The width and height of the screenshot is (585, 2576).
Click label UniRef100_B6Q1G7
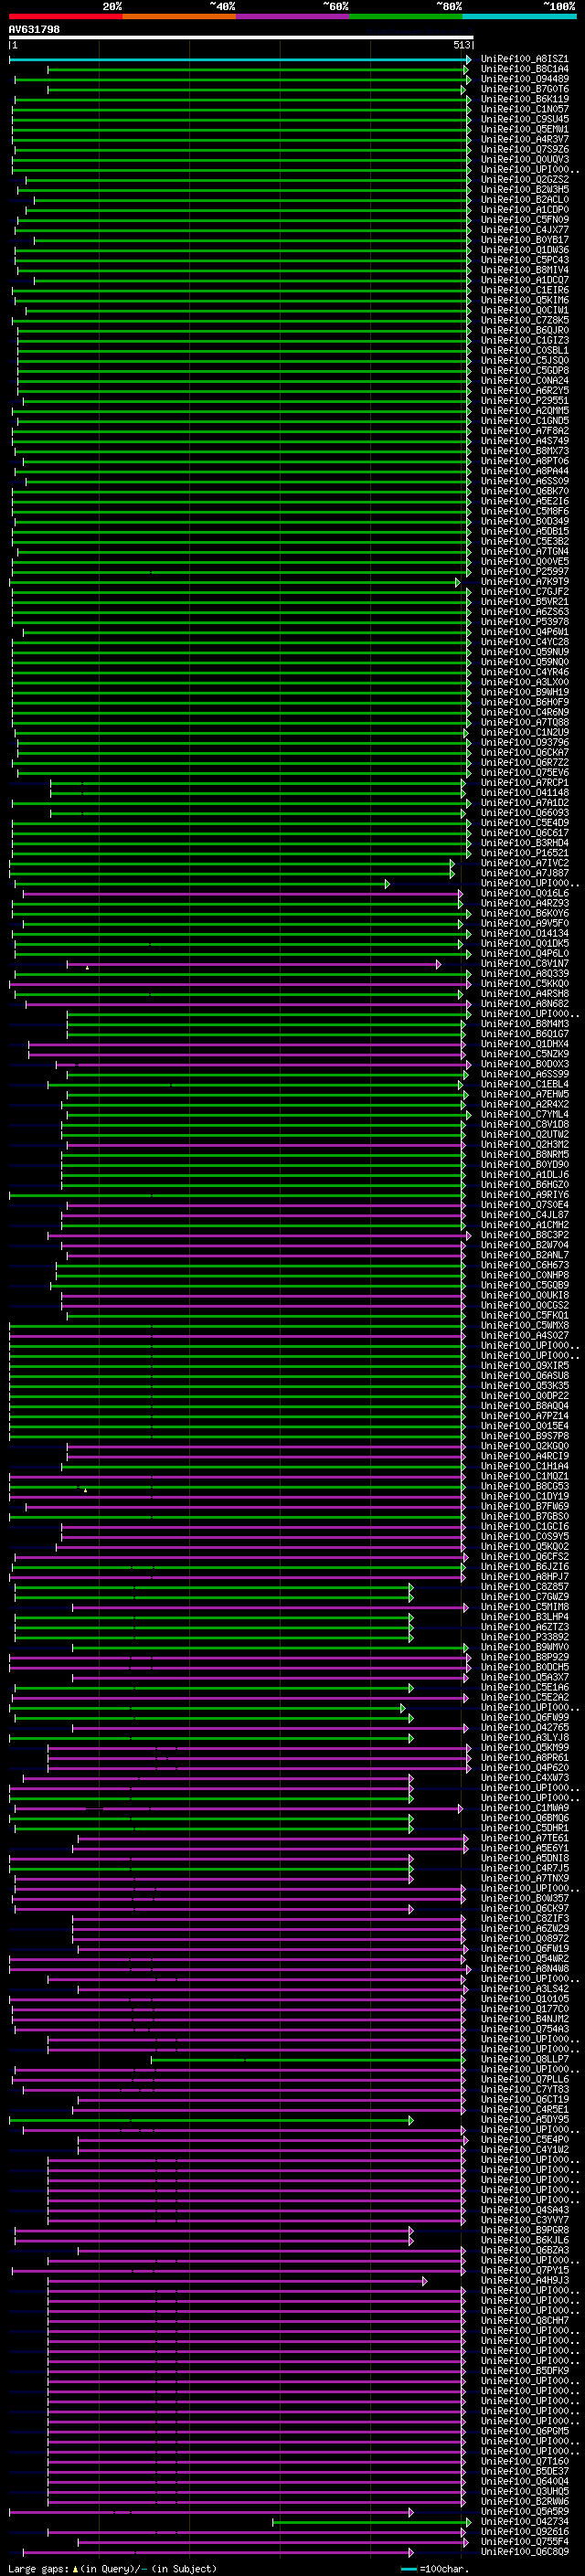point(524,1035)
